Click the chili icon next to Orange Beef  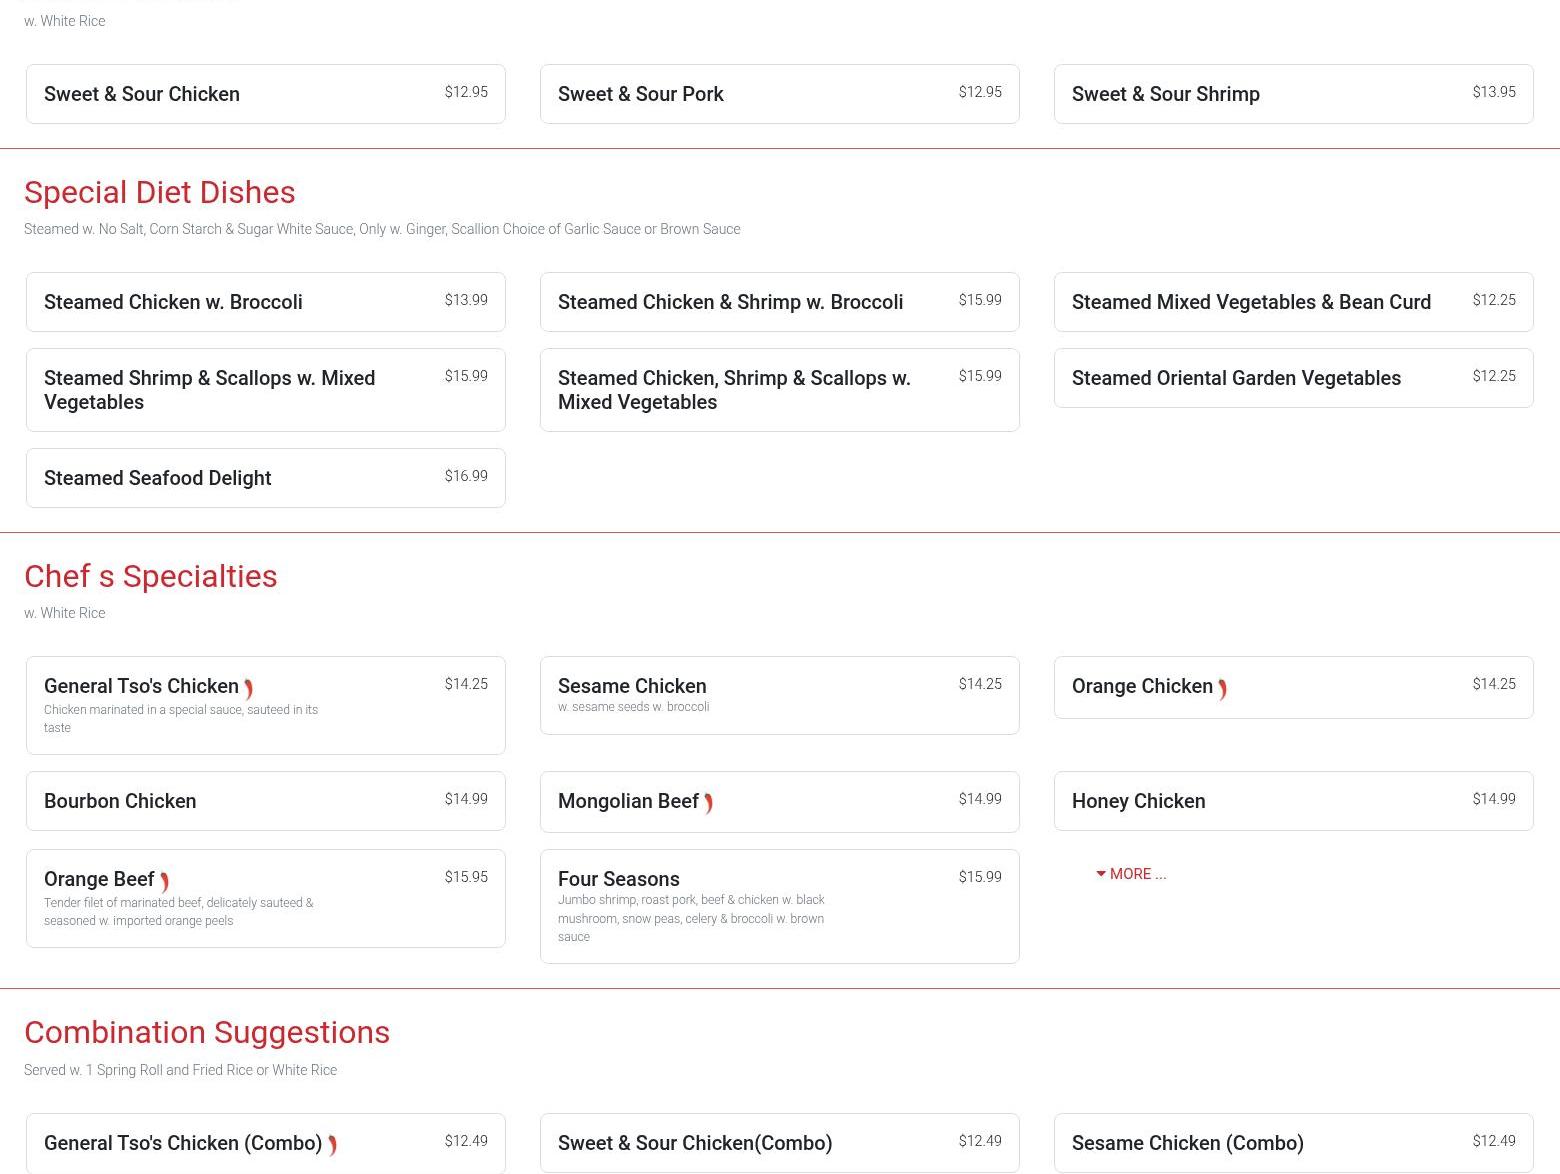coord(164,882)
